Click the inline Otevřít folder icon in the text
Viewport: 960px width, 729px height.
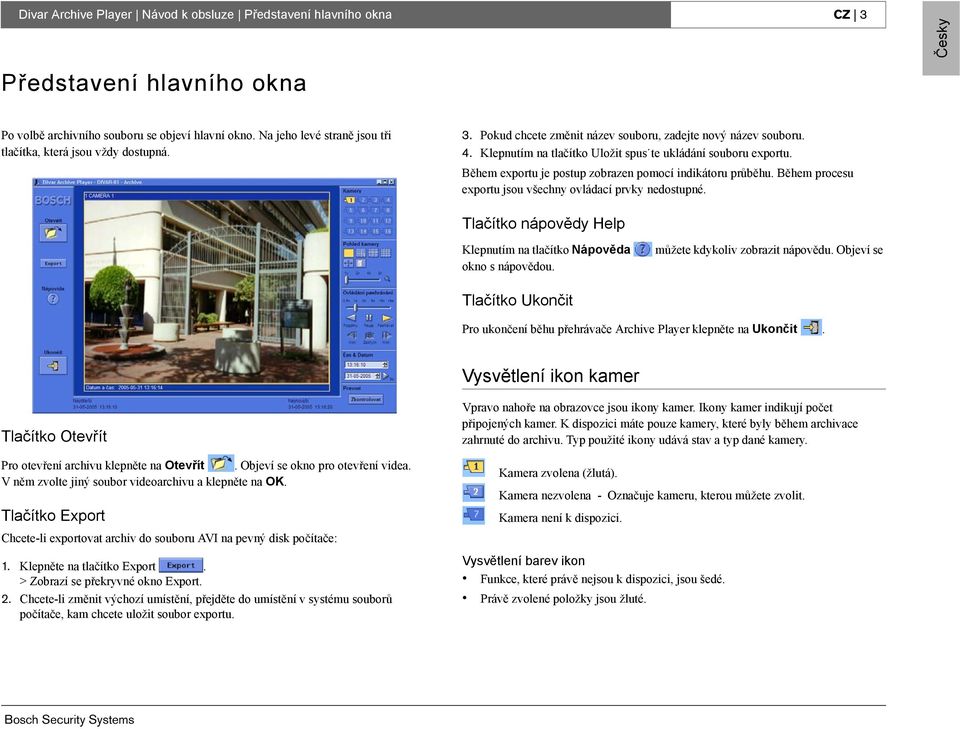point(220,463)
